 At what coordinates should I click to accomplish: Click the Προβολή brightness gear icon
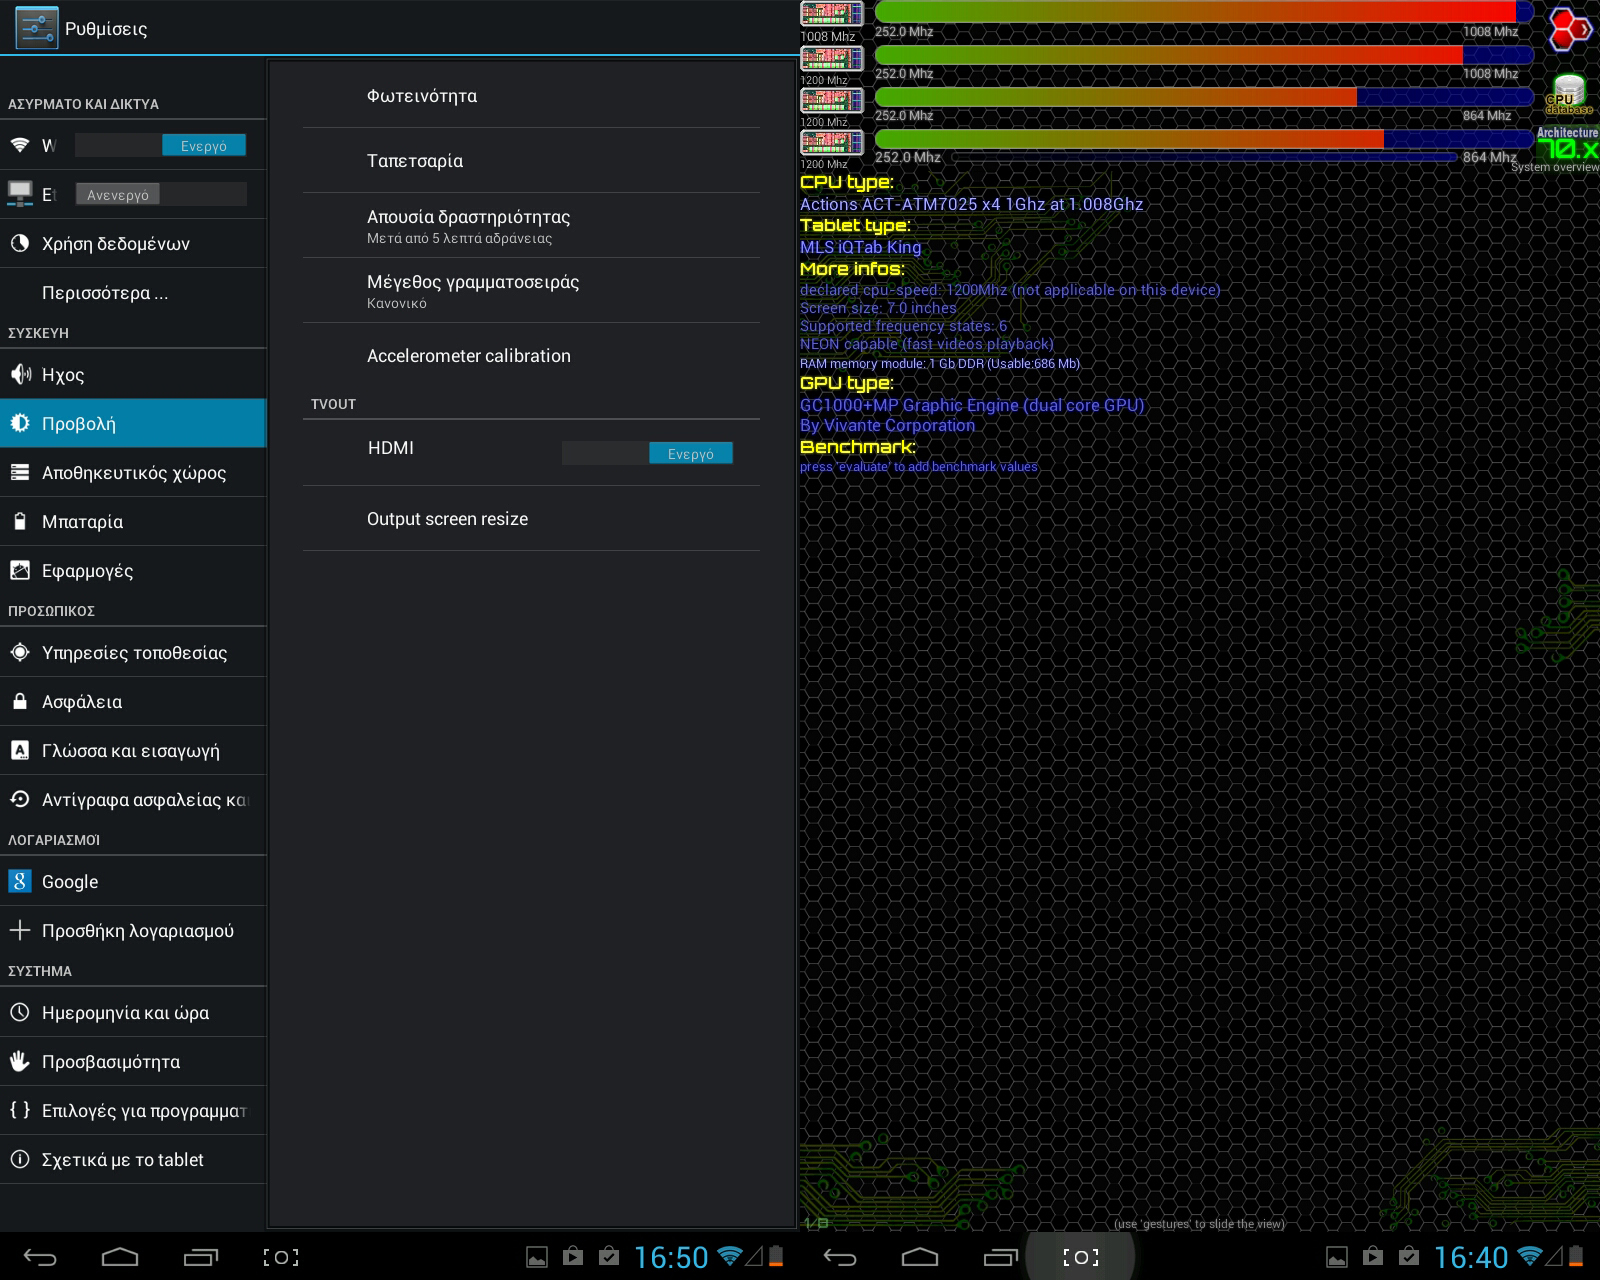(x=19, y=423)
